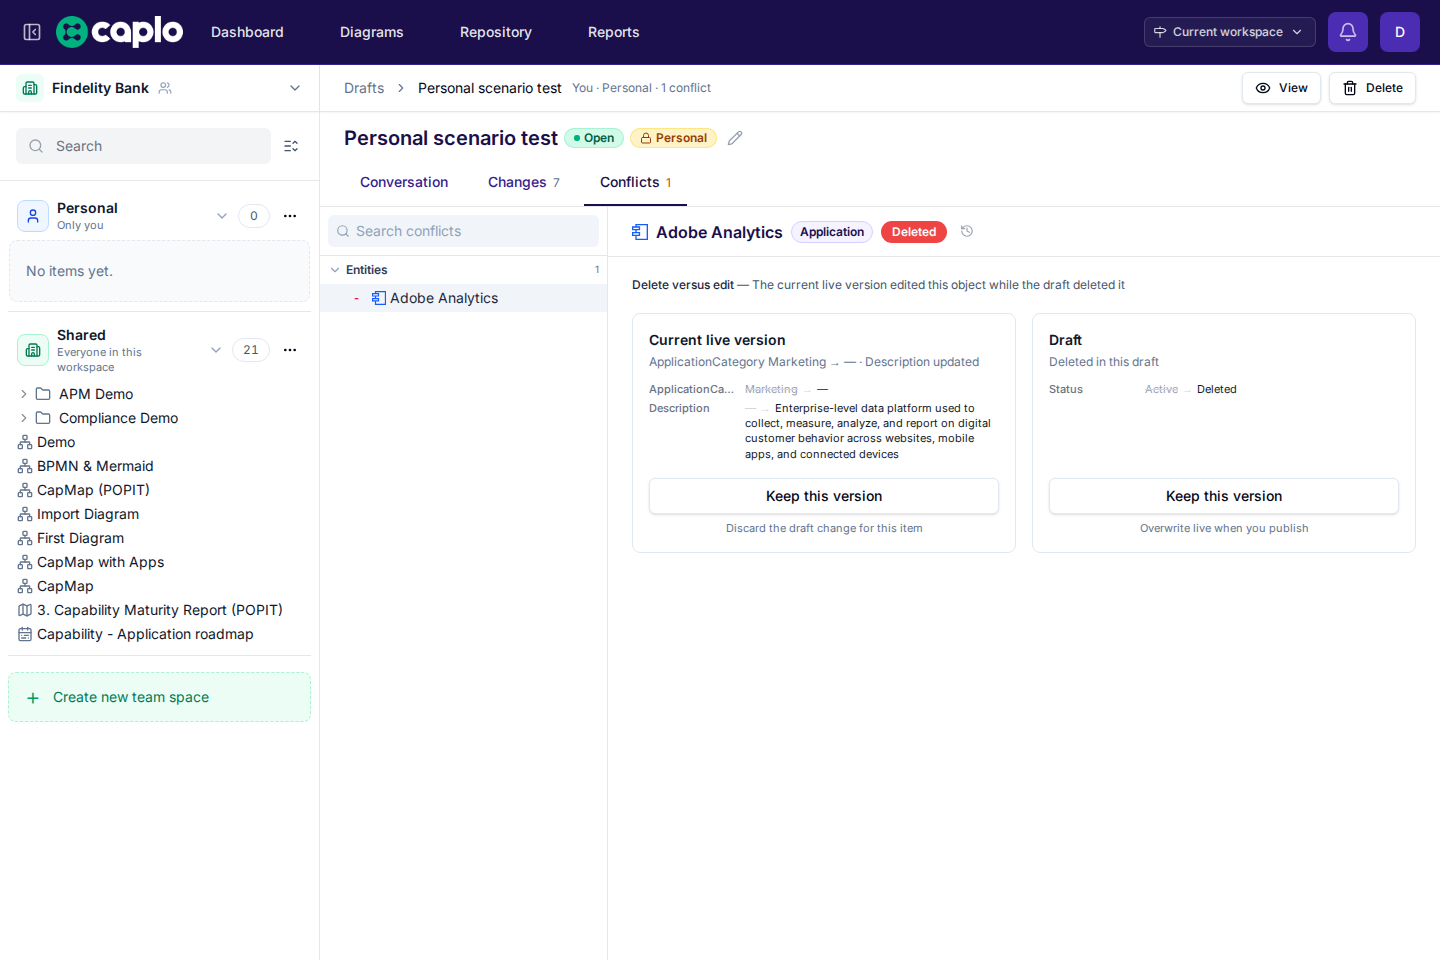1440x960 pixels.
Task: Click the Application type badge
Action: pos(832,232)
